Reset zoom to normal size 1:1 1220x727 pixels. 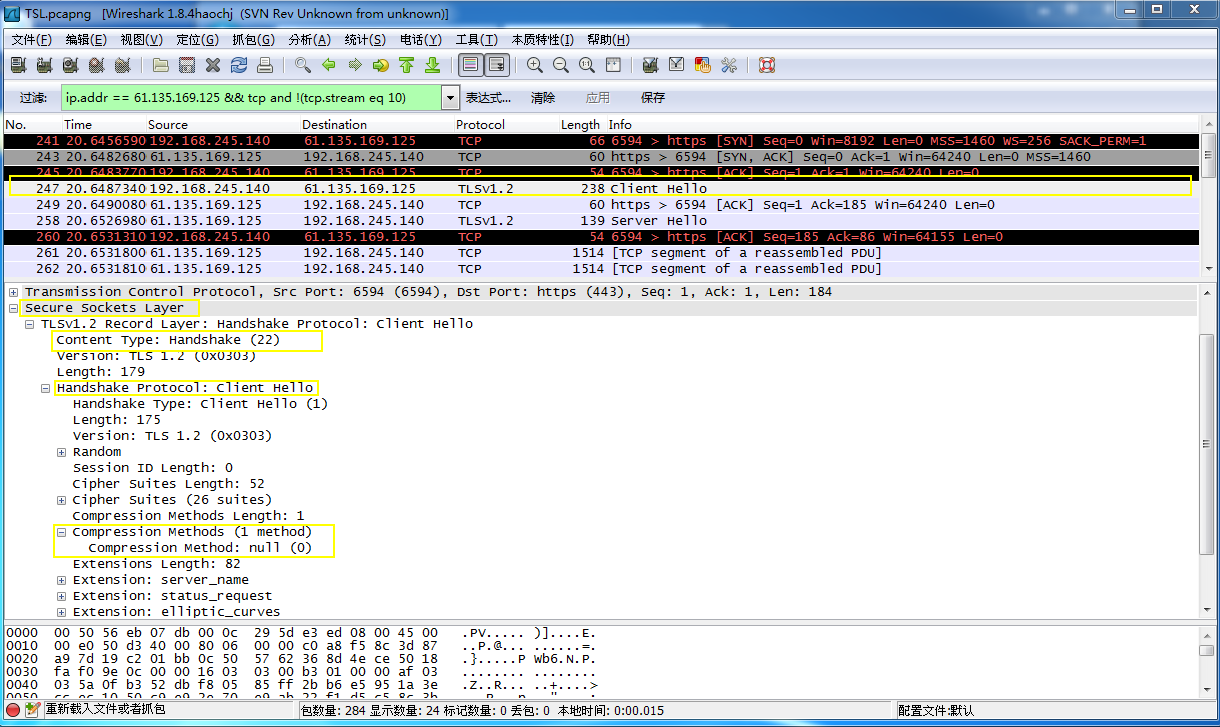[x=587, y=65]
